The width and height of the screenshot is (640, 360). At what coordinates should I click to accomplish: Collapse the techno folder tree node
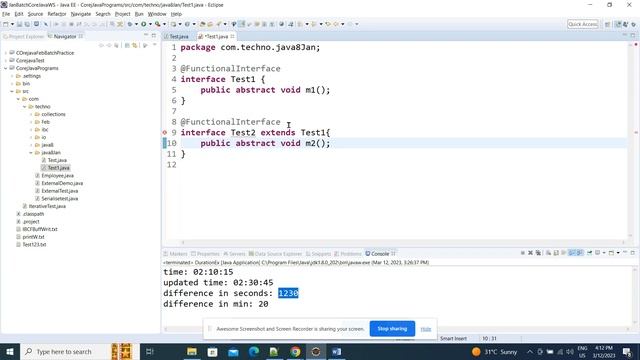[x=24, y=107]
